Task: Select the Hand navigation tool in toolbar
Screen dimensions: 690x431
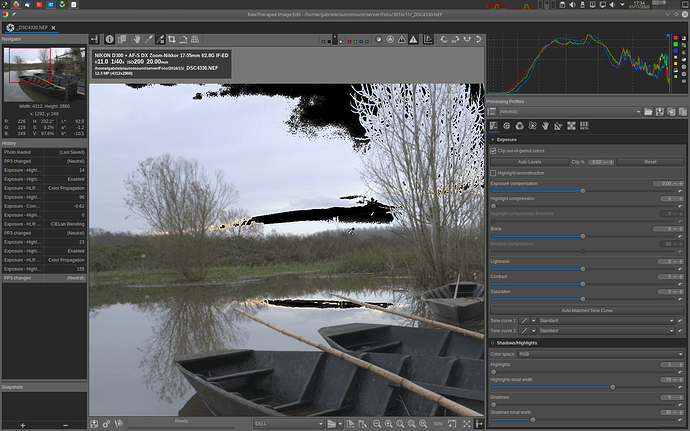Action: (x=136, y=40)
